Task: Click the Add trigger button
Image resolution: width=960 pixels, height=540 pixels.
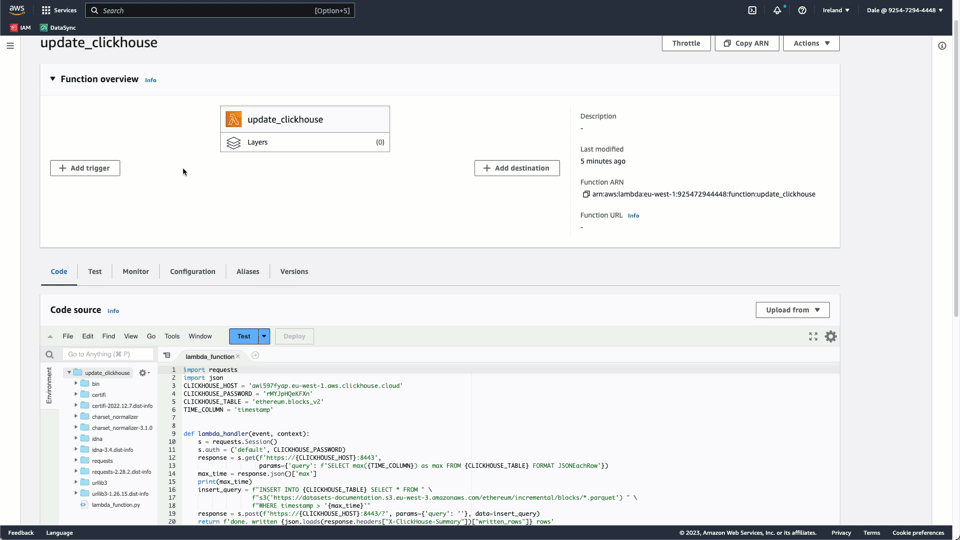Action: pyautogui.click(x=85, y=168)
